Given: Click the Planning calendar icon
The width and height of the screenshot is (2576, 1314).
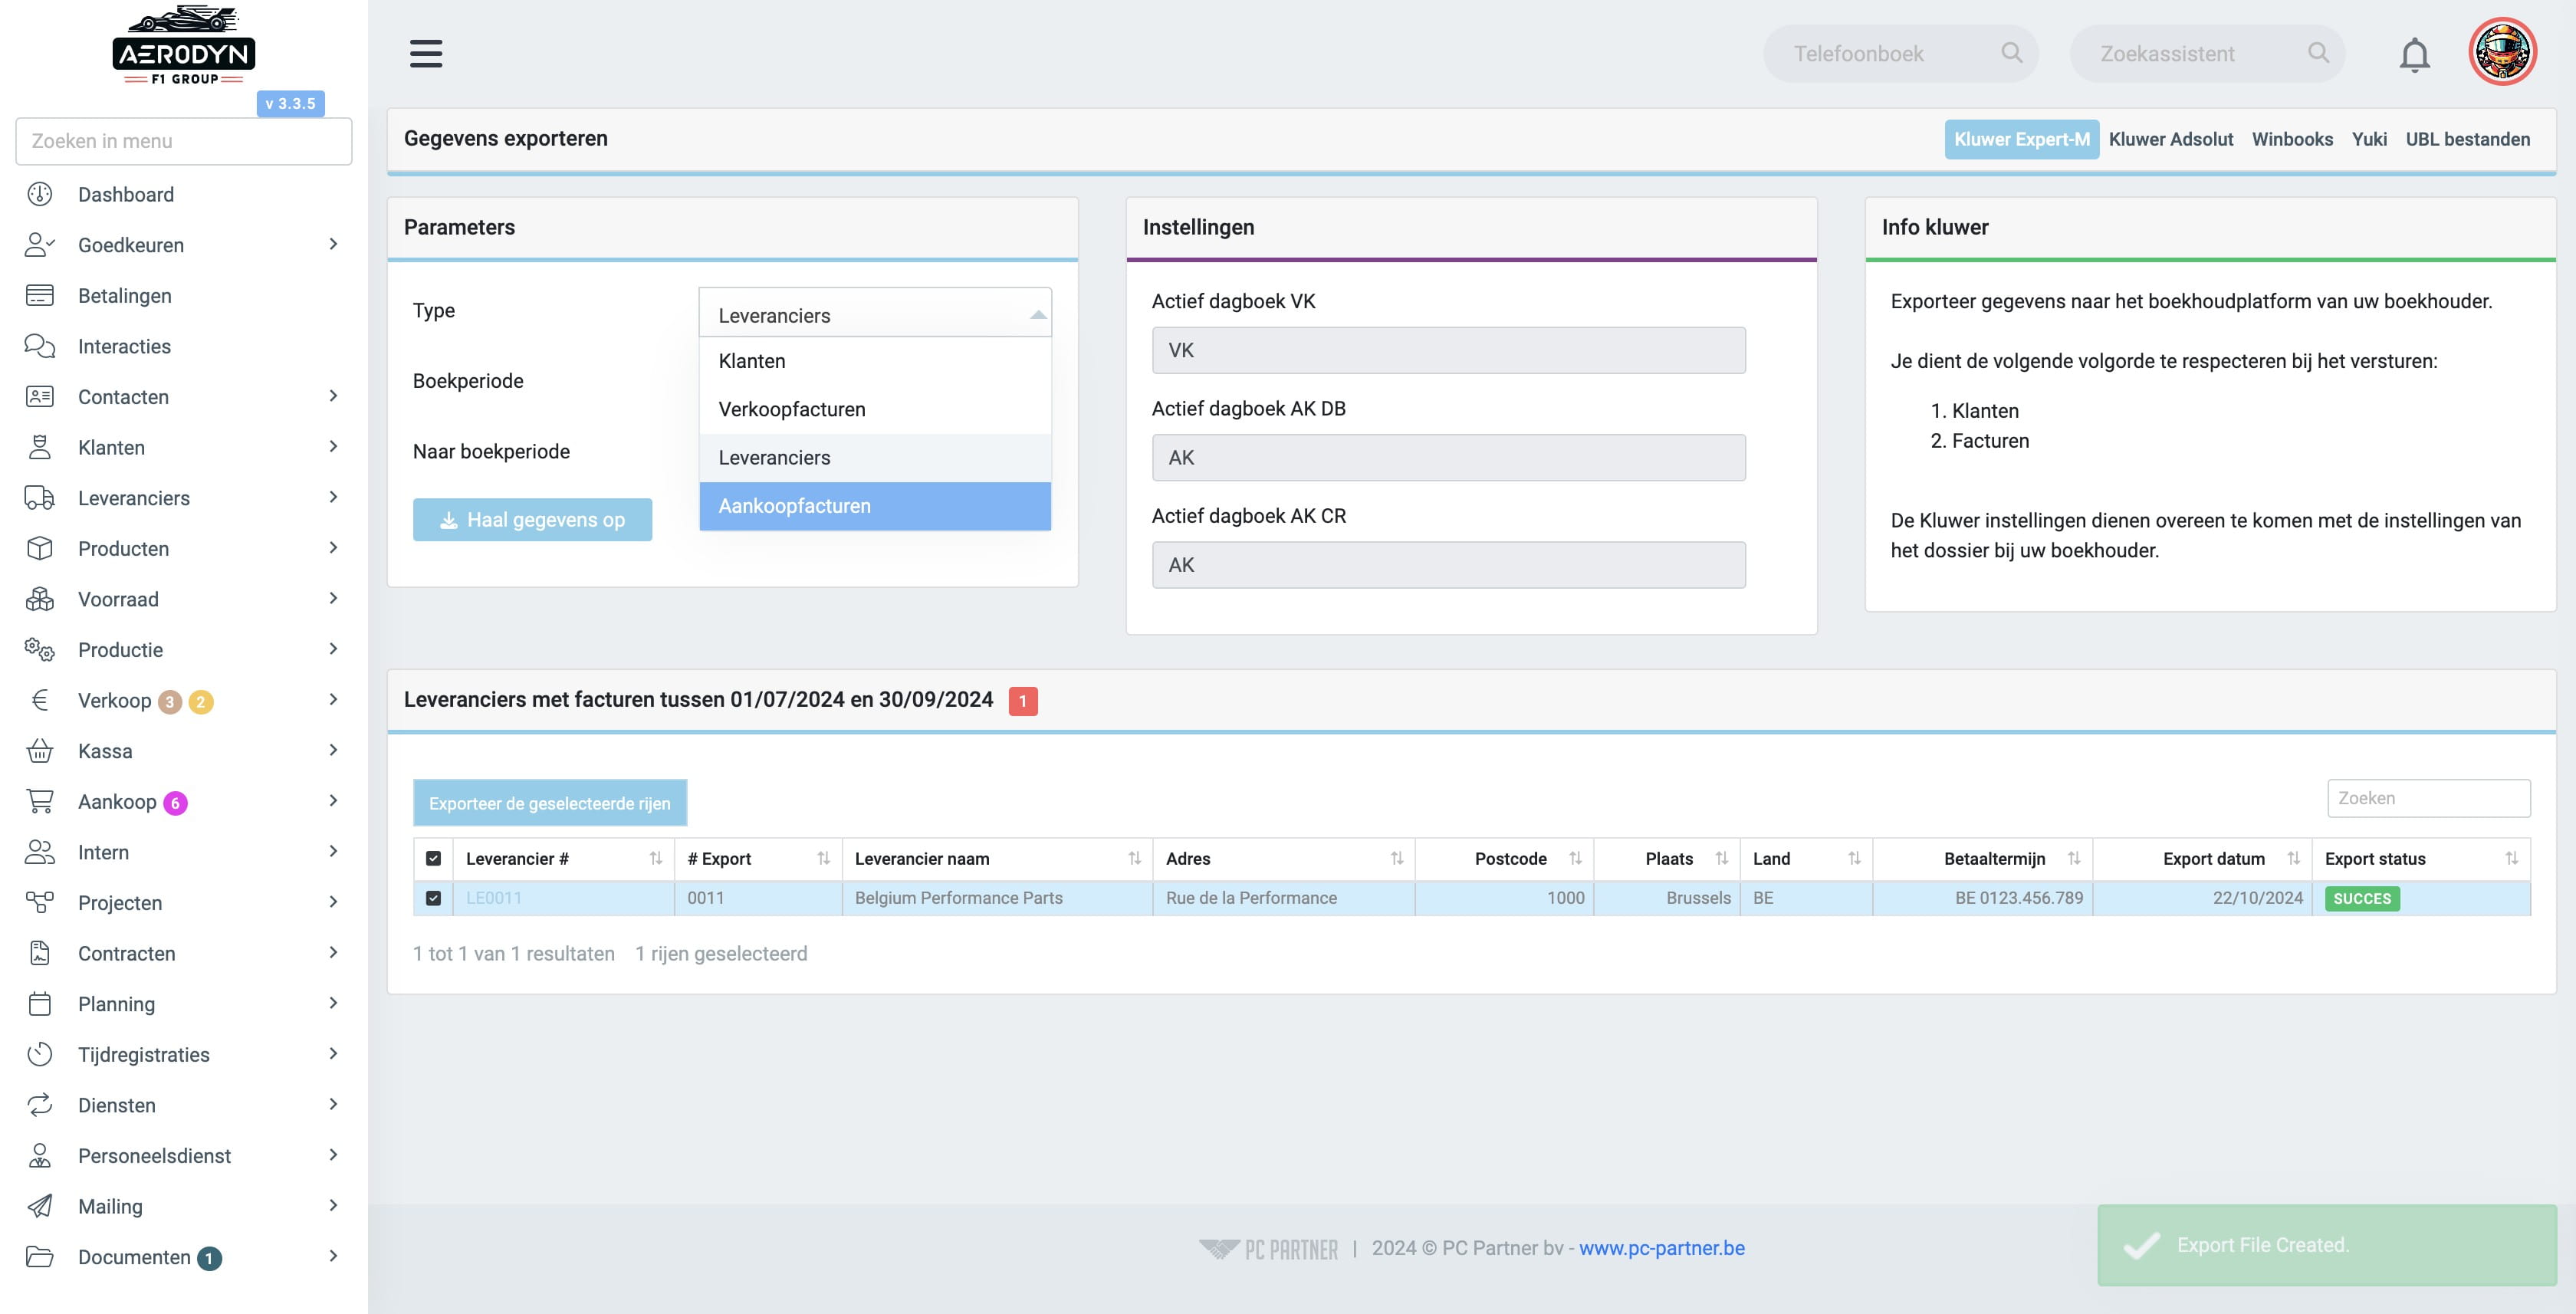Looking at the screenshot, I should pos(40,1003).
